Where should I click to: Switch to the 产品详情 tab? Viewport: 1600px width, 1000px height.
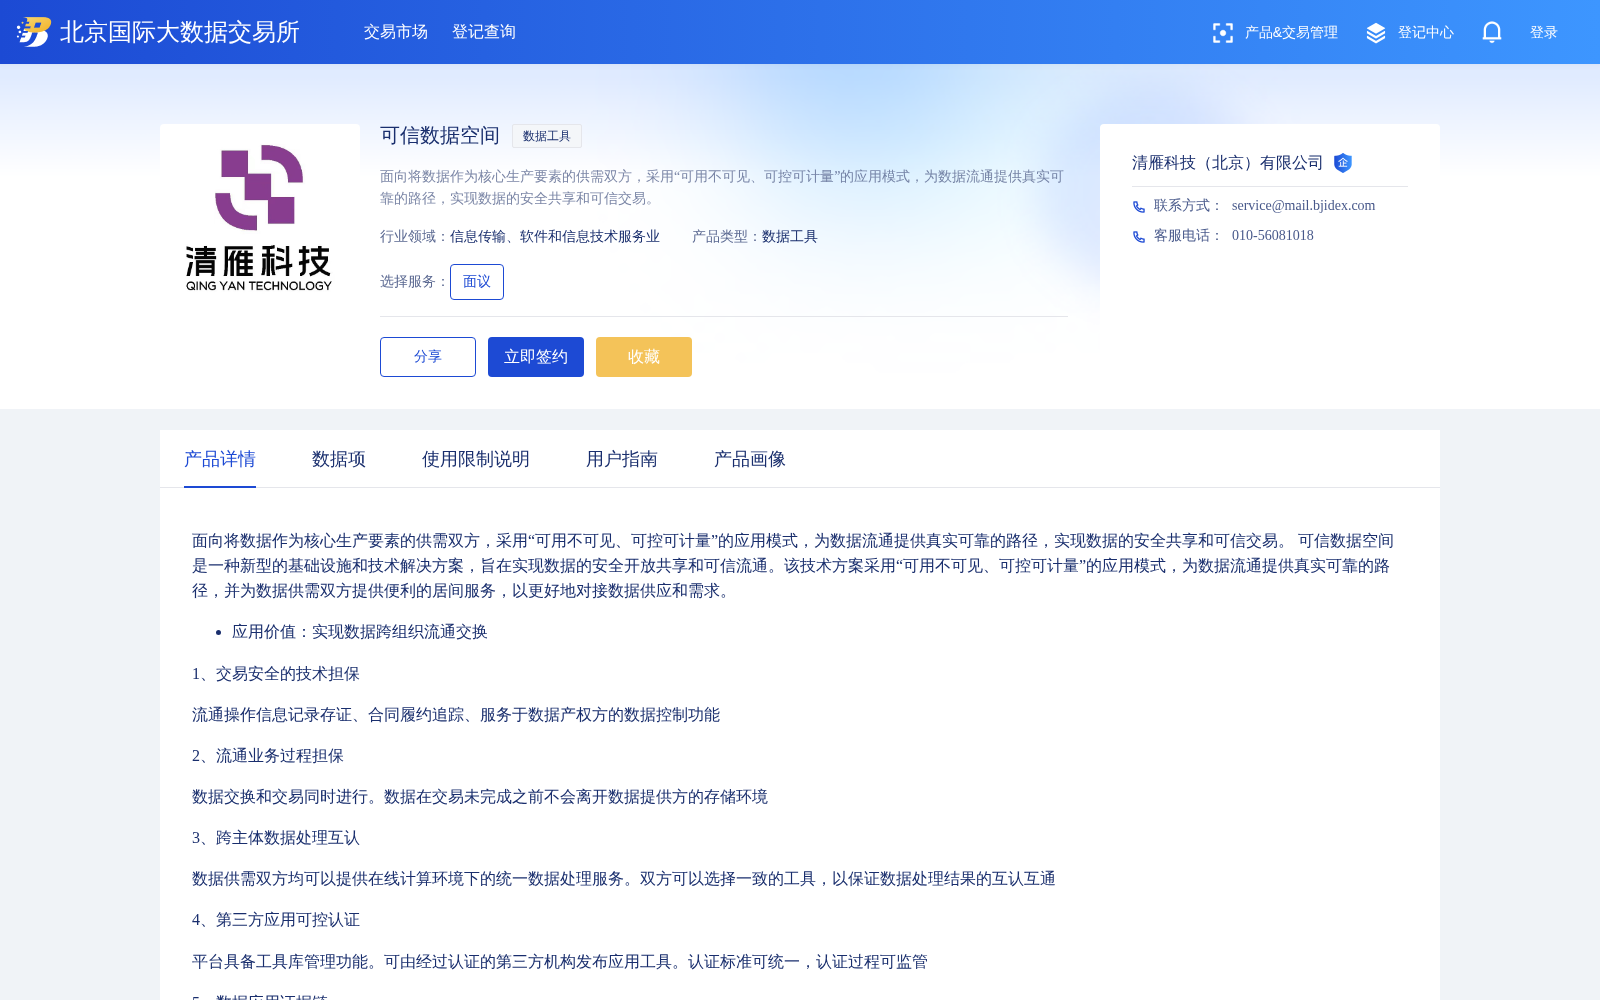(x=220, y=459)
